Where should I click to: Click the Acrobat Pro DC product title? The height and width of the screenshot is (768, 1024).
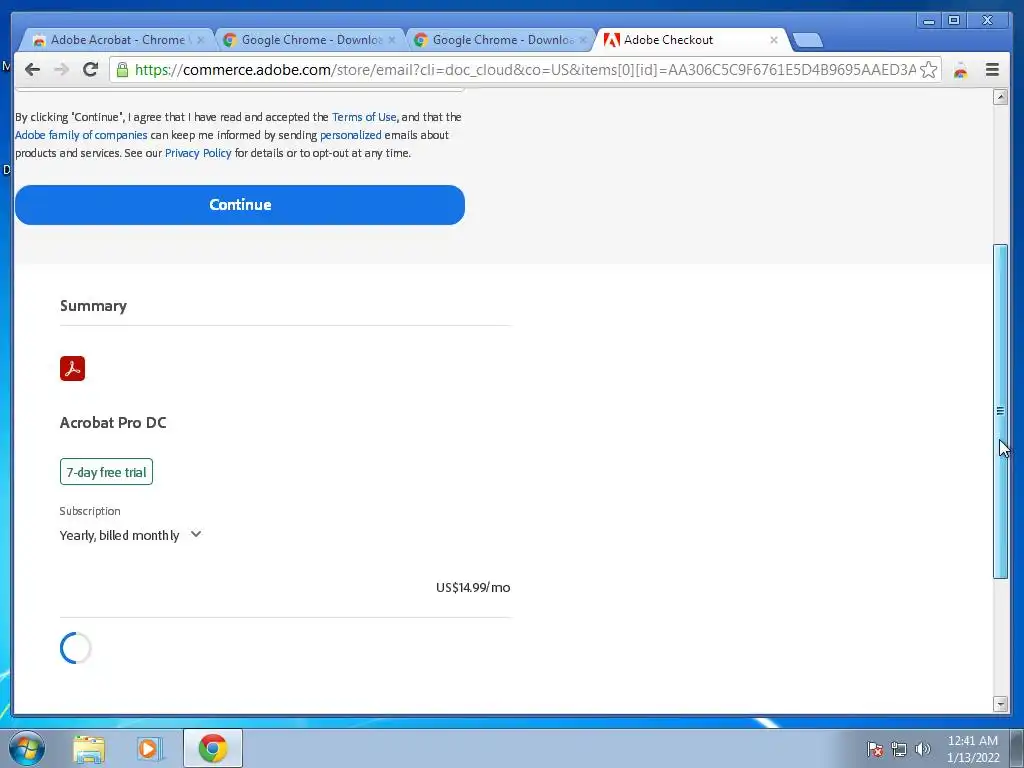click(x=113, y=423)
